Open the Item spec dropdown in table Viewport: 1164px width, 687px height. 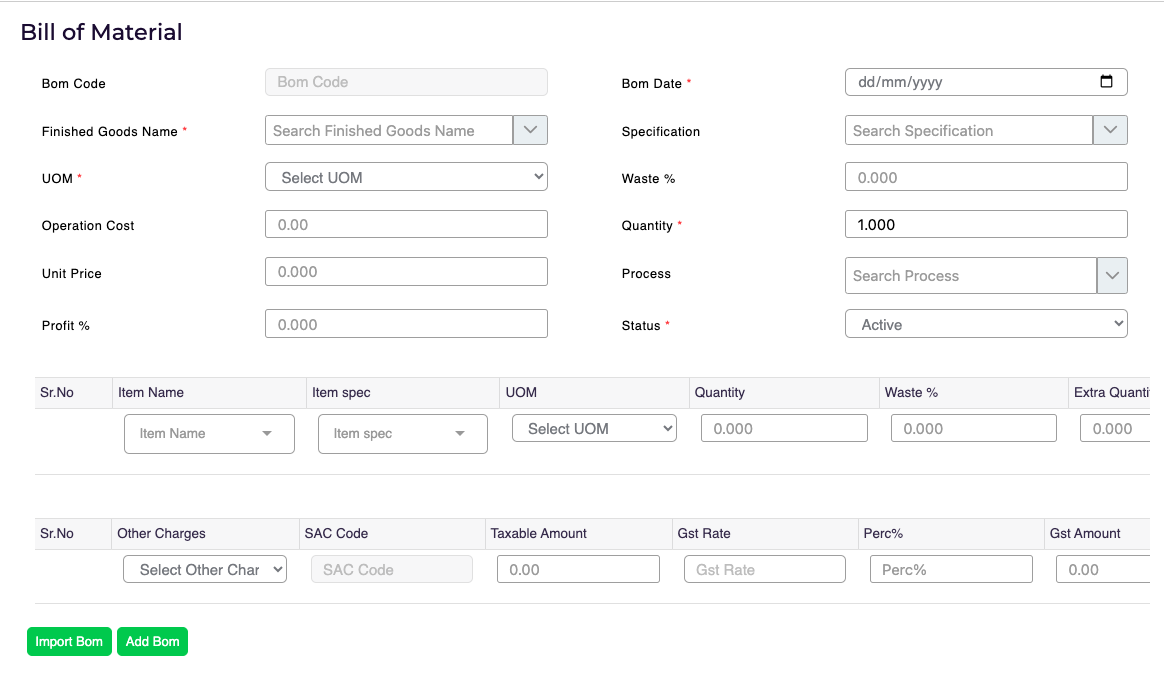pyautogui.click(x=402, y=434)
